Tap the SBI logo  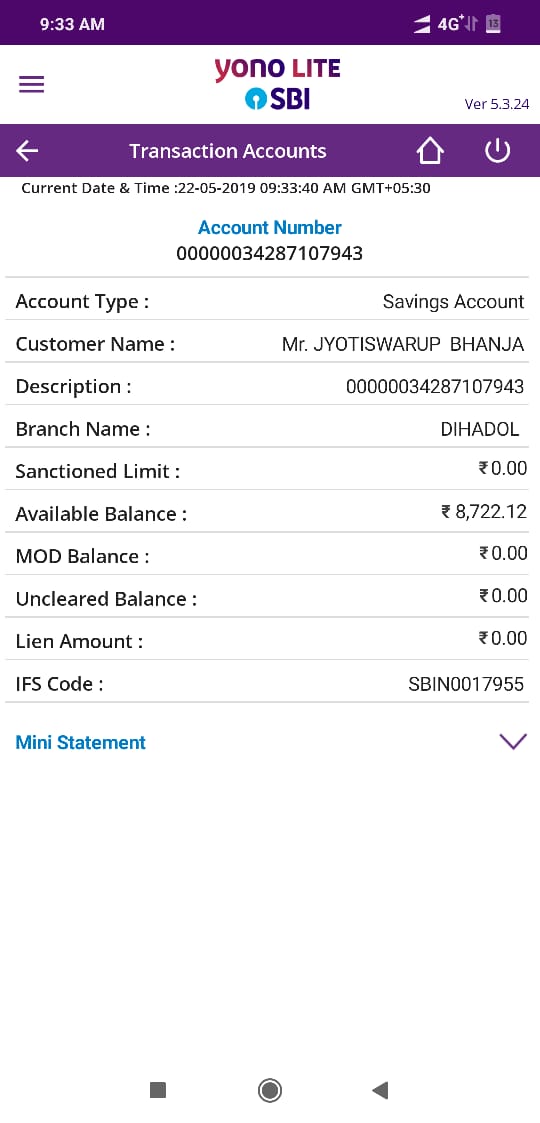(x=277, y=100)
